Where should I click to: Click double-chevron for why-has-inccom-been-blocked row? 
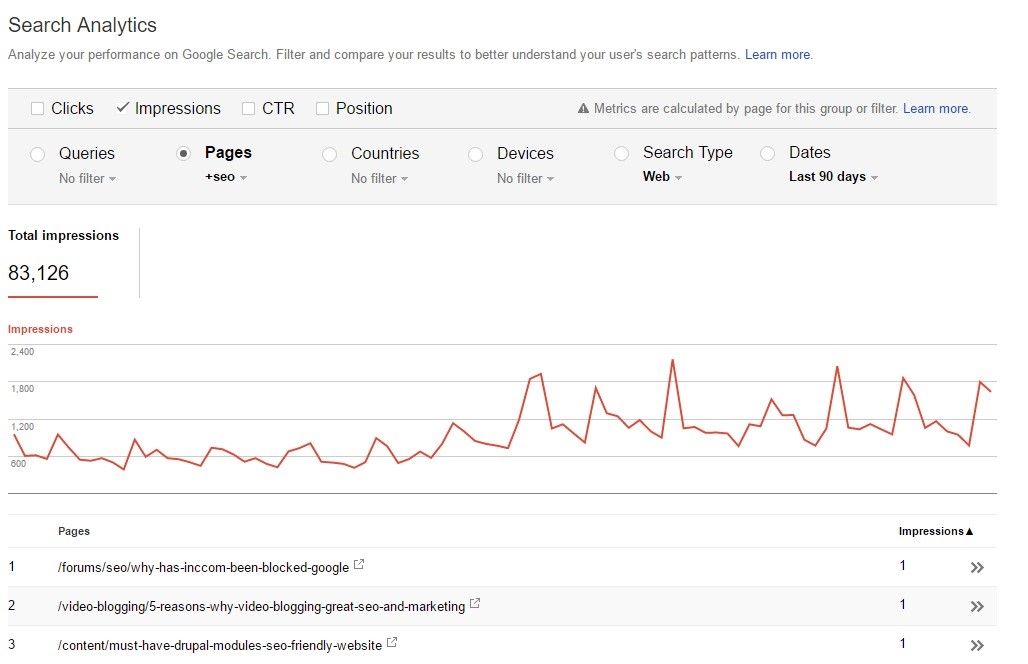pos(977,568)
